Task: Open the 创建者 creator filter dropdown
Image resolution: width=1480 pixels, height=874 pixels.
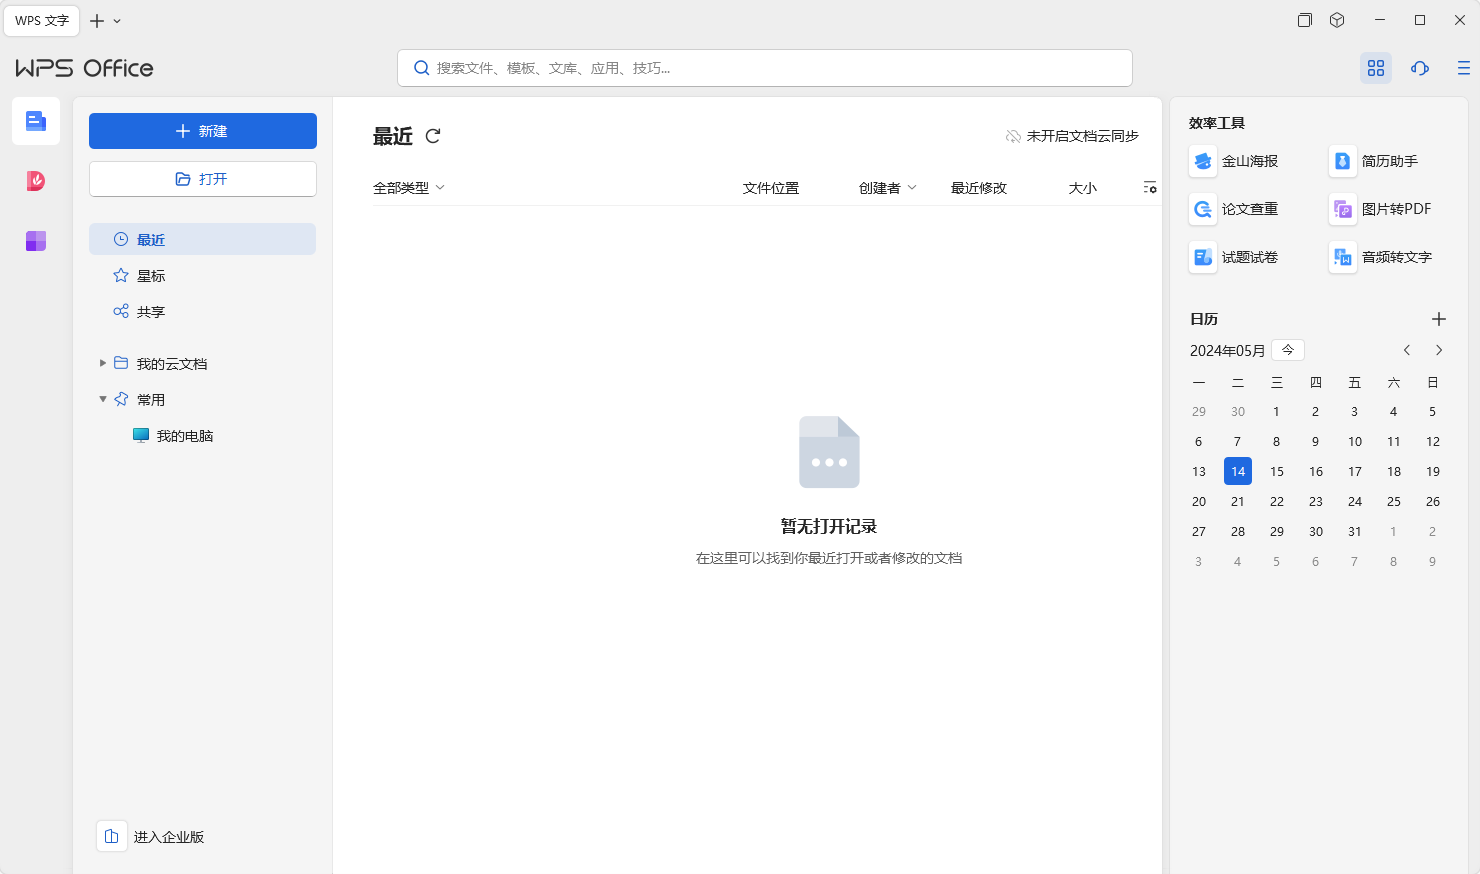Action: (887, 188)
